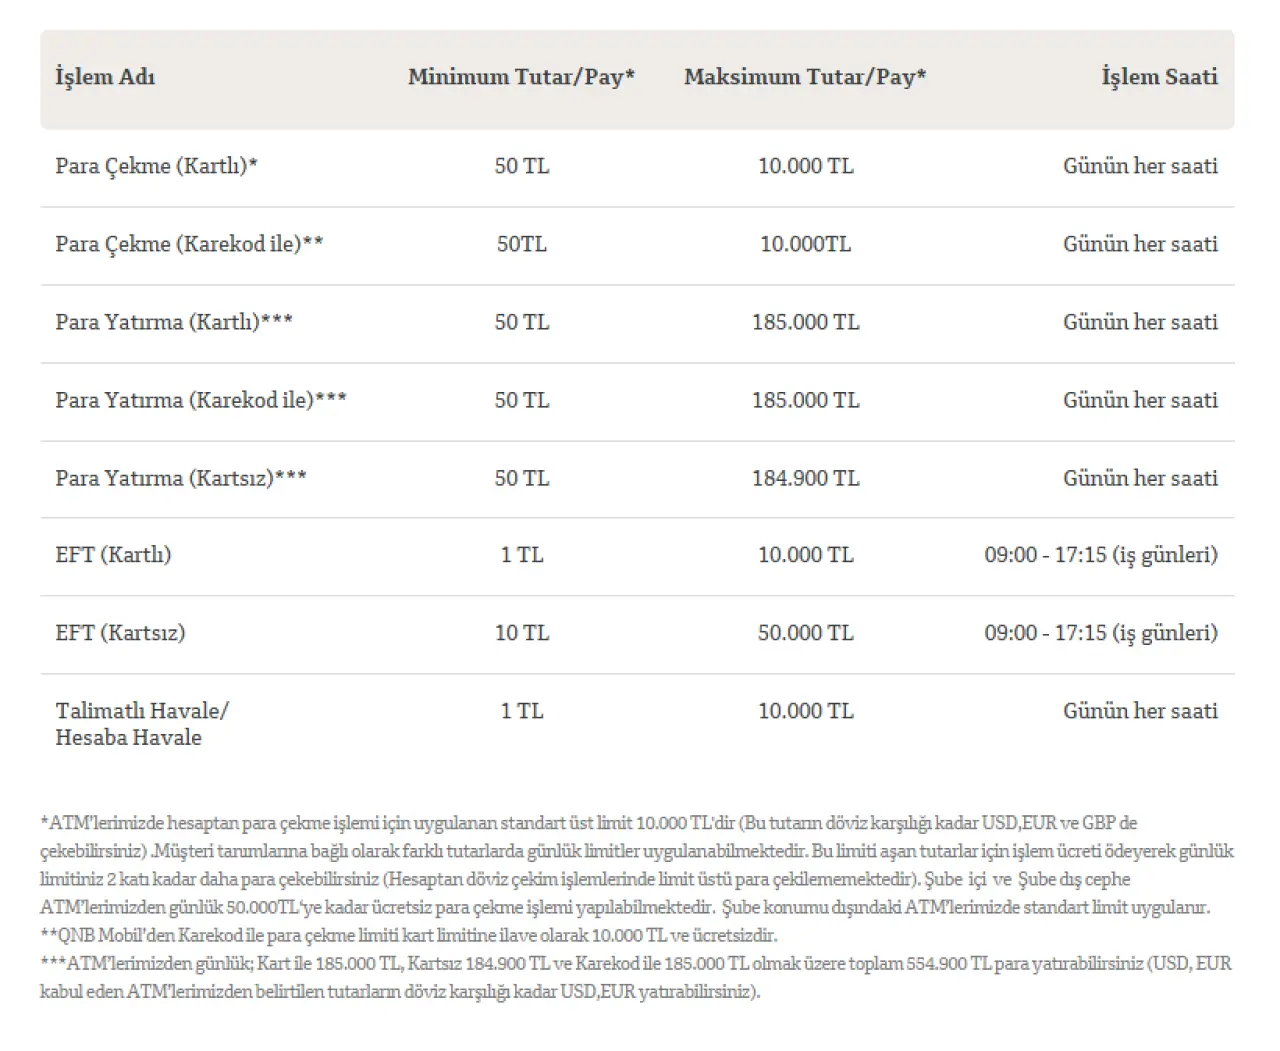Click the 10 TL minimum amount cell
Screen dimensions: 1280x1051
click(521, 633)
